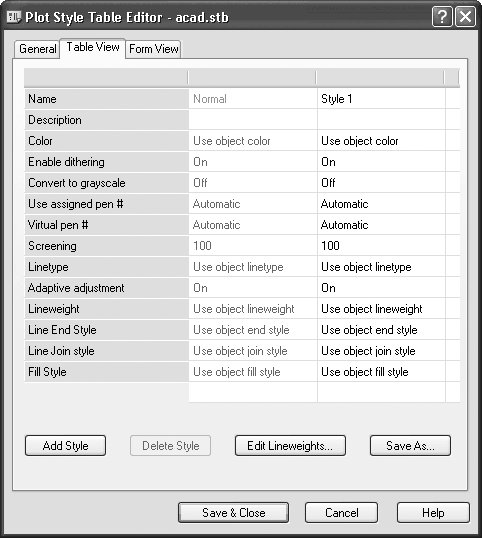482x538 pixels.
Task: Open Style 1 Color dropdown
Action: (381, 141)
